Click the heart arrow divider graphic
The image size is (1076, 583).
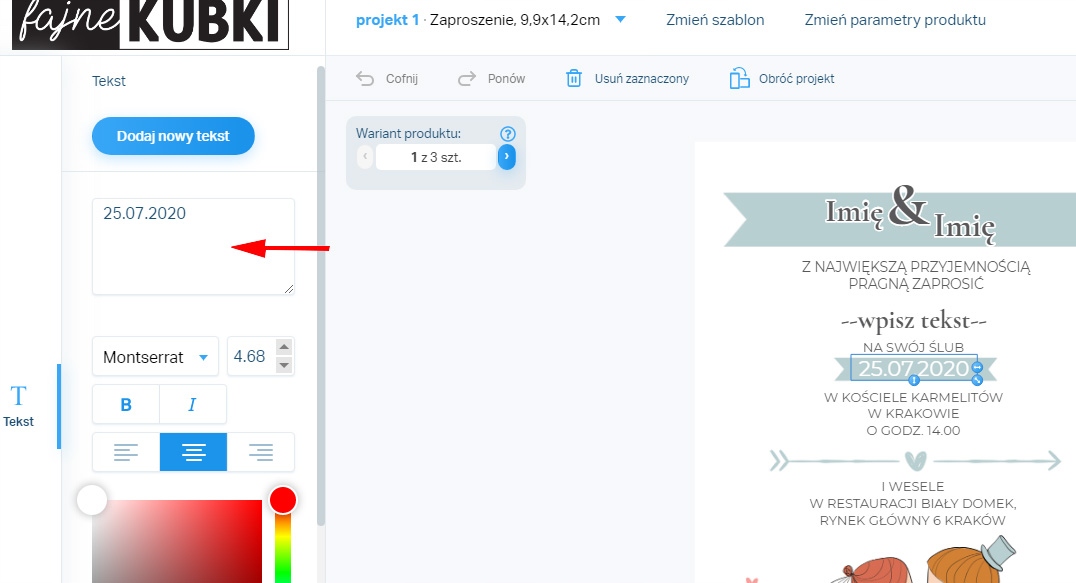pyautogui.click(x=915, y=460)
